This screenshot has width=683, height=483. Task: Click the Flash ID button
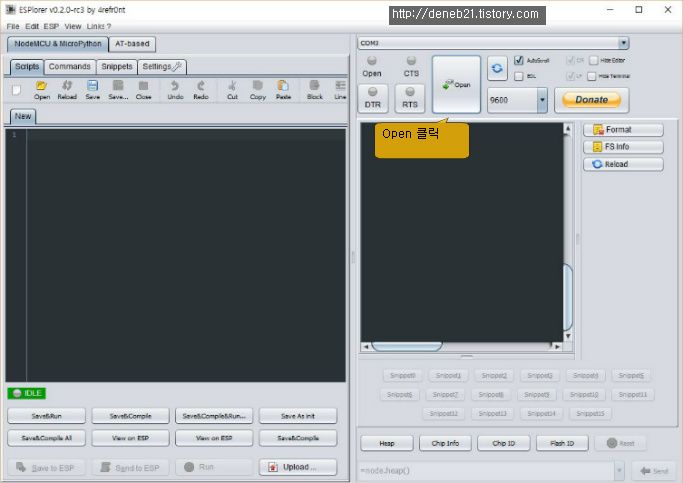(562, 443)
